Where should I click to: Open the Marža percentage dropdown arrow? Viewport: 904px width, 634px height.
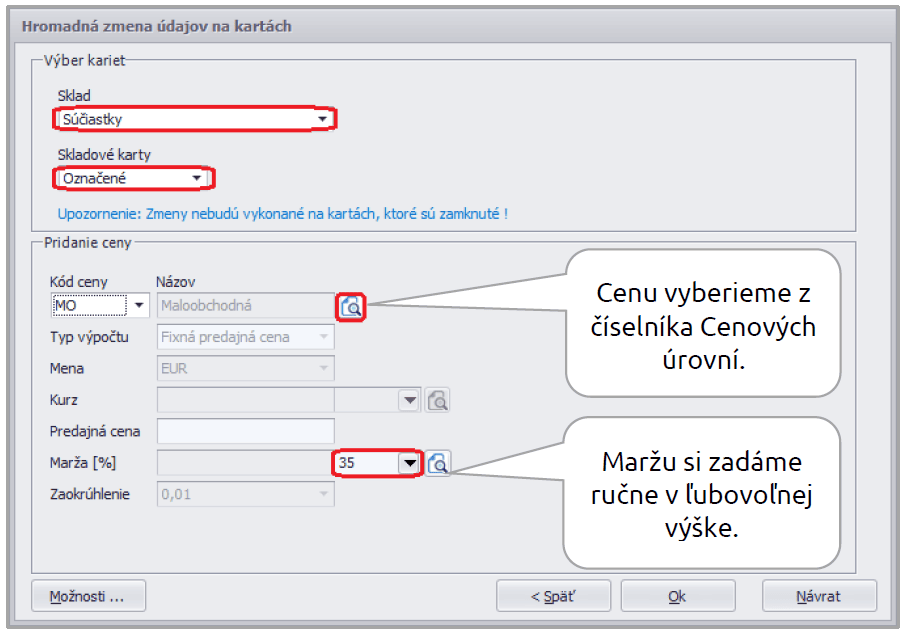(408, 463)
